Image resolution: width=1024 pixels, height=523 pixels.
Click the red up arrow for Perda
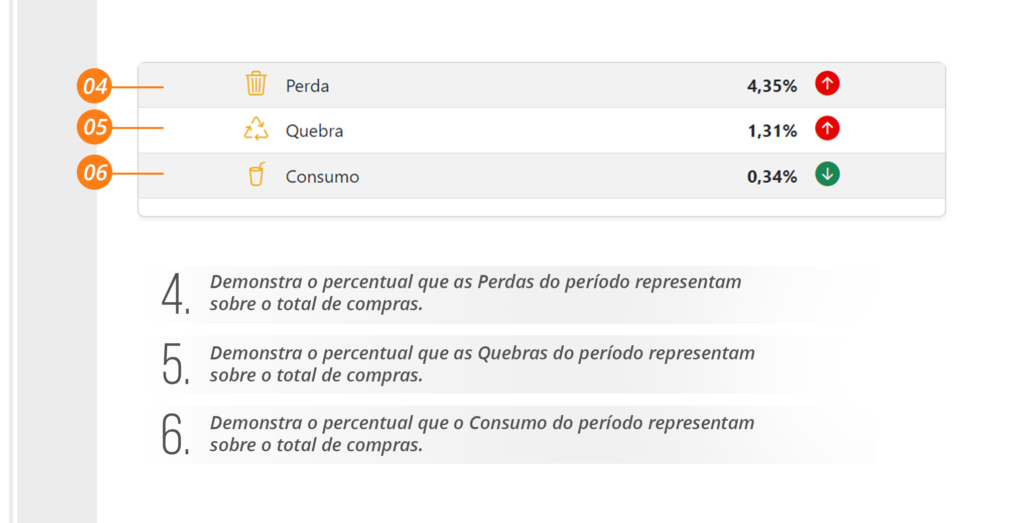coord(827,84)
